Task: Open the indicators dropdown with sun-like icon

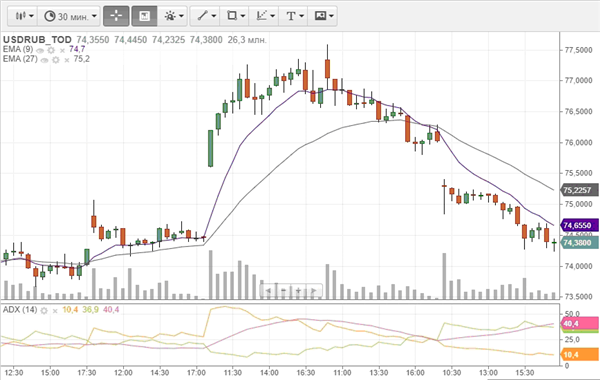Action: tap(173, 16)
